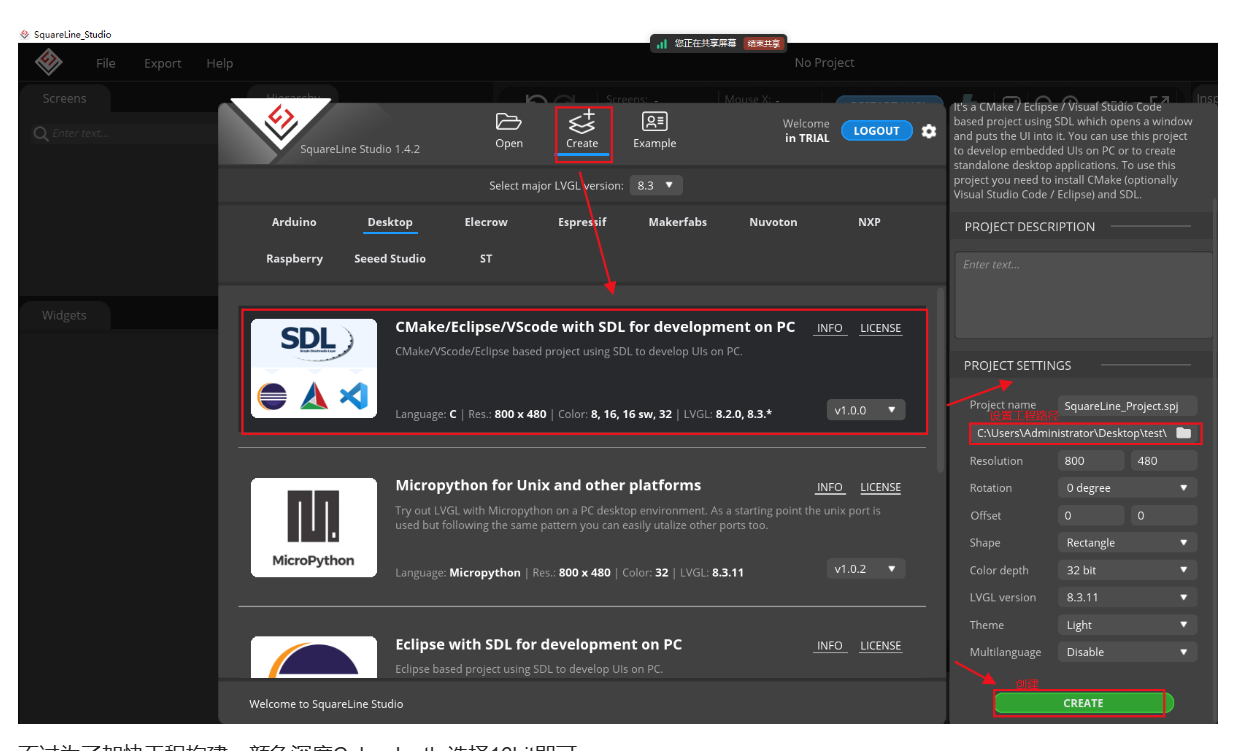Select the Elecrow platform tab
This screenshot has height=751, width=1237.
click(x=486, y=222)
